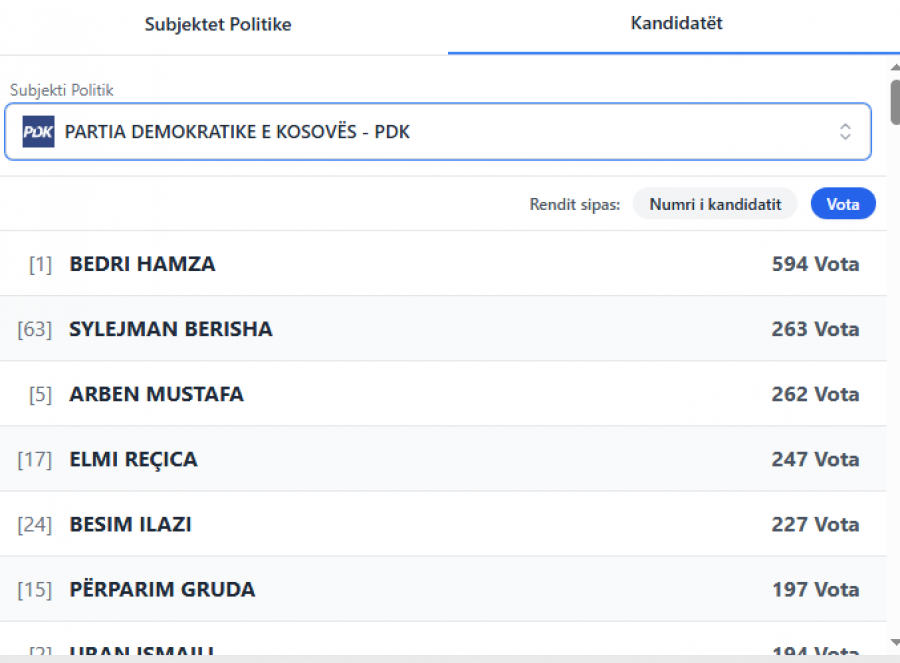Click candidate number [63] label

pyautogui.click(x=34, y=329)
